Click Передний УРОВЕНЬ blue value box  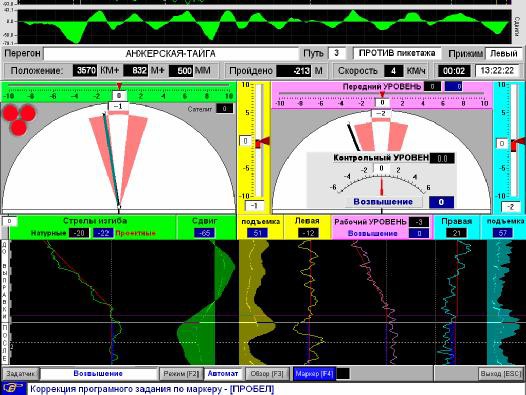tap(453, 87)
